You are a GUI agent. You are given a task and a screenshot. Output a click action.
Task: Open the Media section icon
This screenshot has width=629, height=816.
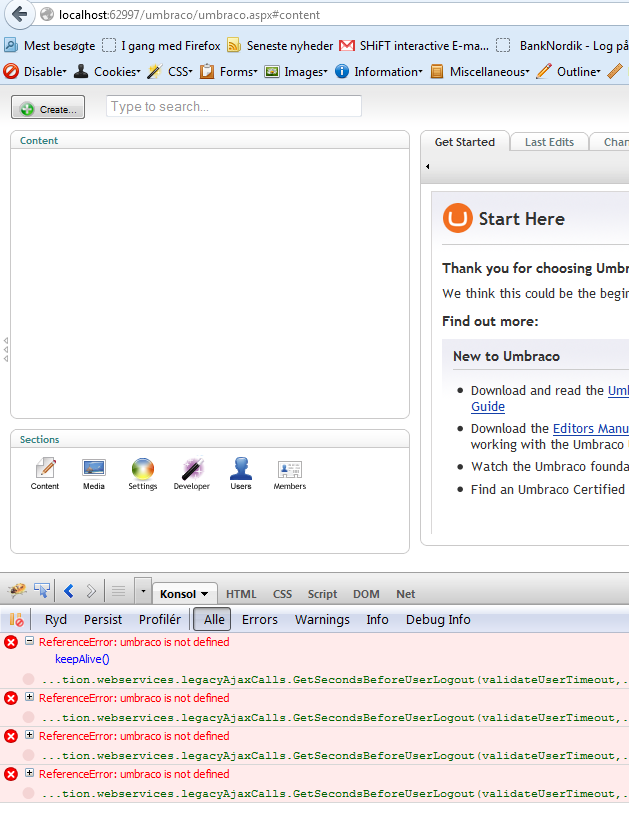click(x=94, y=473)
